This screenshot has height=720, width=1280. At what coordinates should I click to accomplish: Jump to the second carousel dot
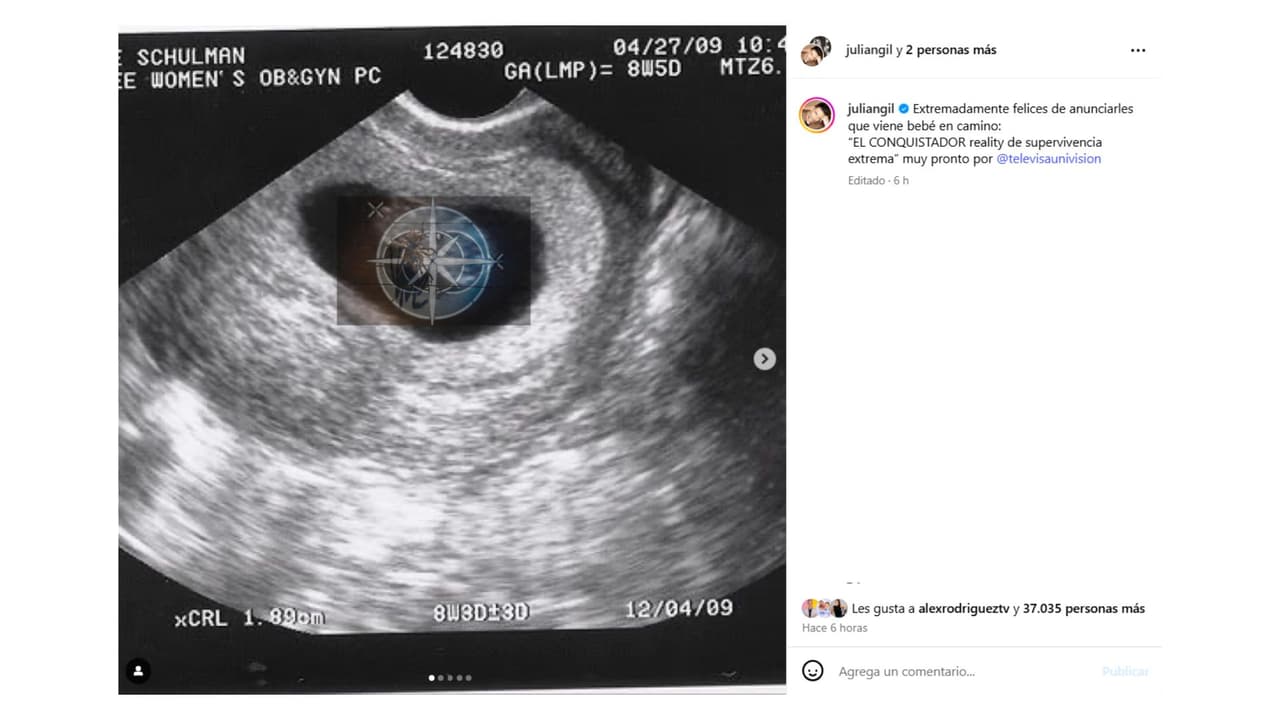tap(441, 678)
